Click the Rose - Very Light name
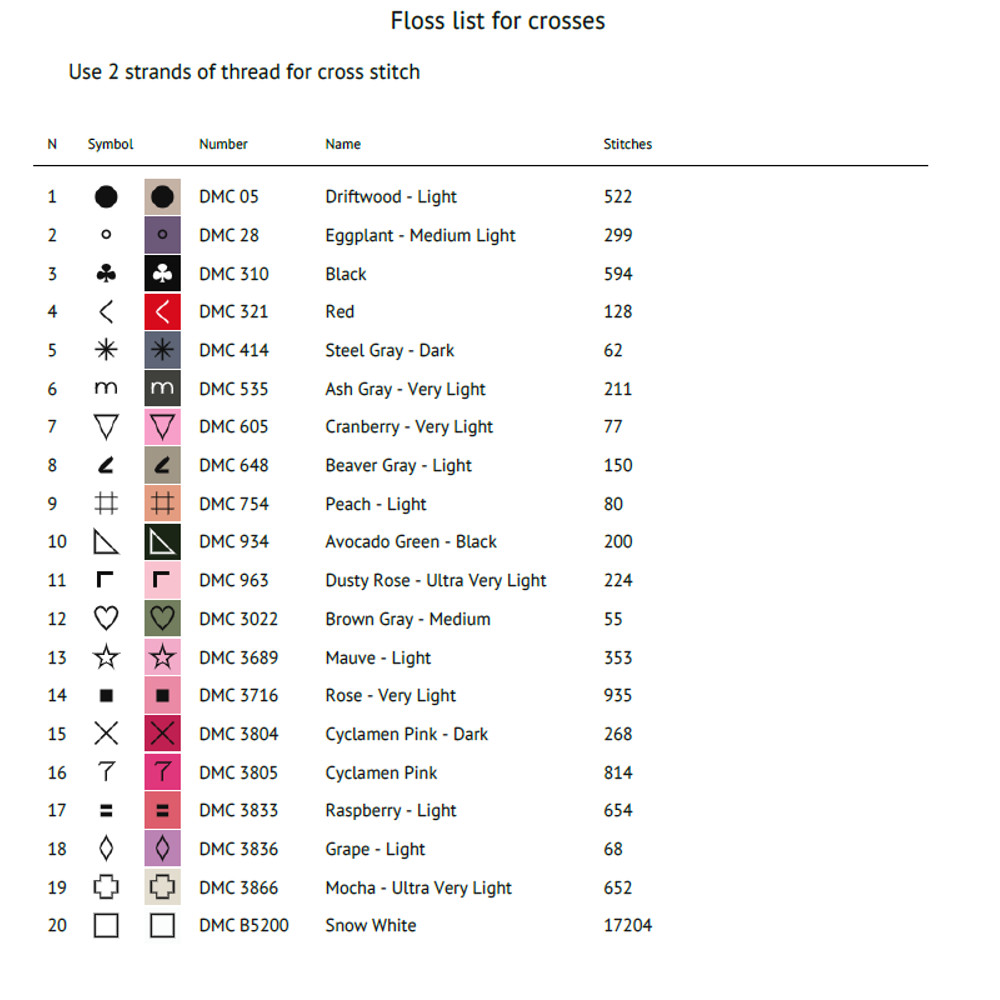Image resolution: width=1000 pixels, height=1000 pixels. (x=390, y=696)
